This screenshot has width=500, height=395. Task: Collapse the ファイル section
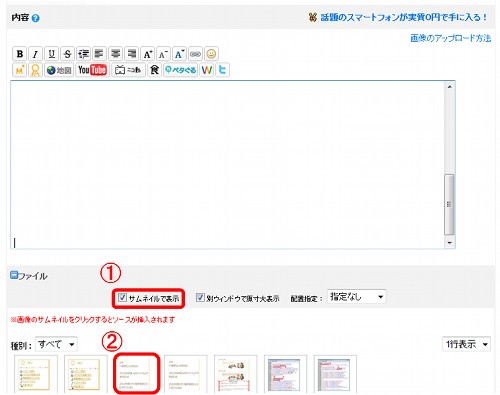click(14, 275)
